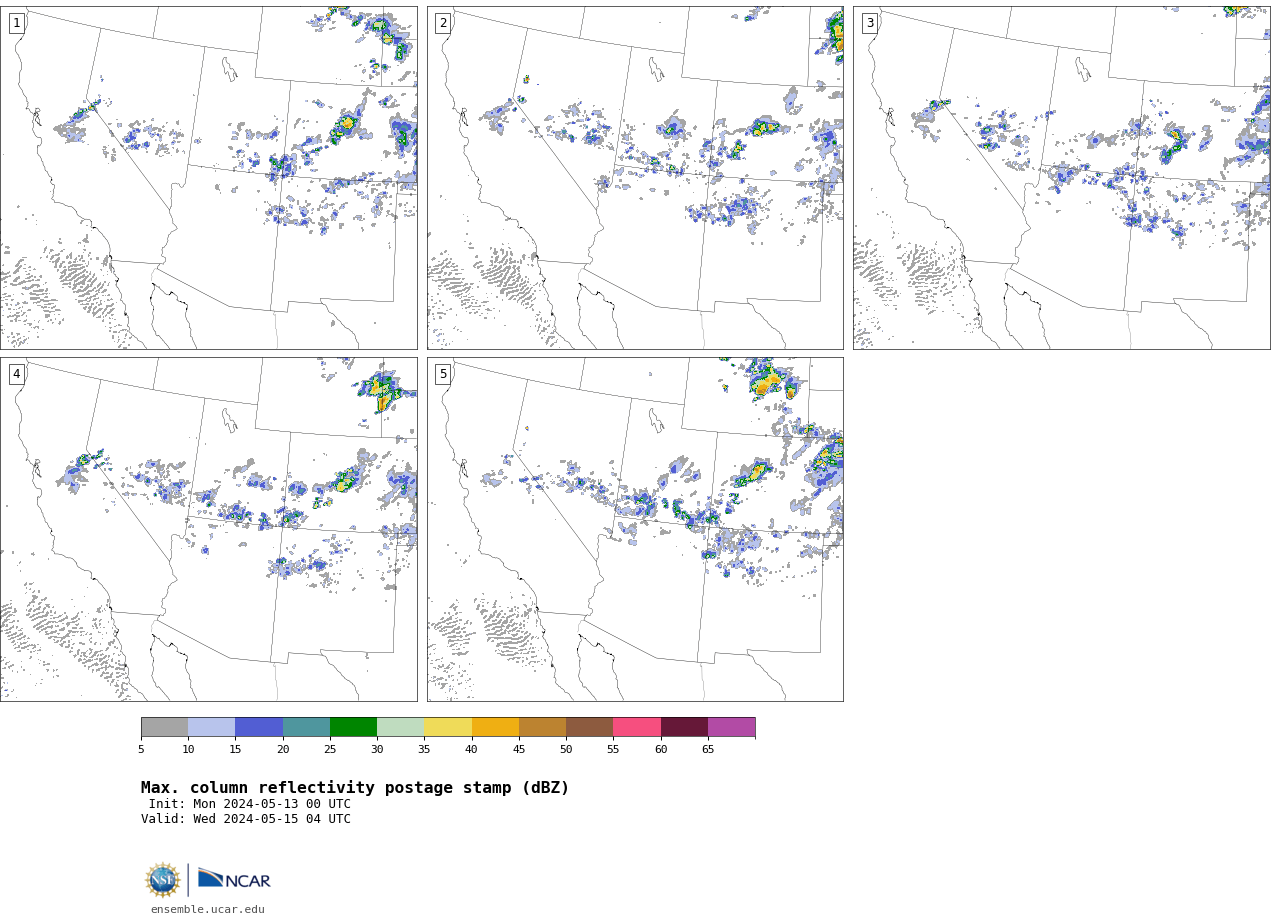Click the panel number label 1
Viewport: 1280px width, 920px height.
[16, 23]
